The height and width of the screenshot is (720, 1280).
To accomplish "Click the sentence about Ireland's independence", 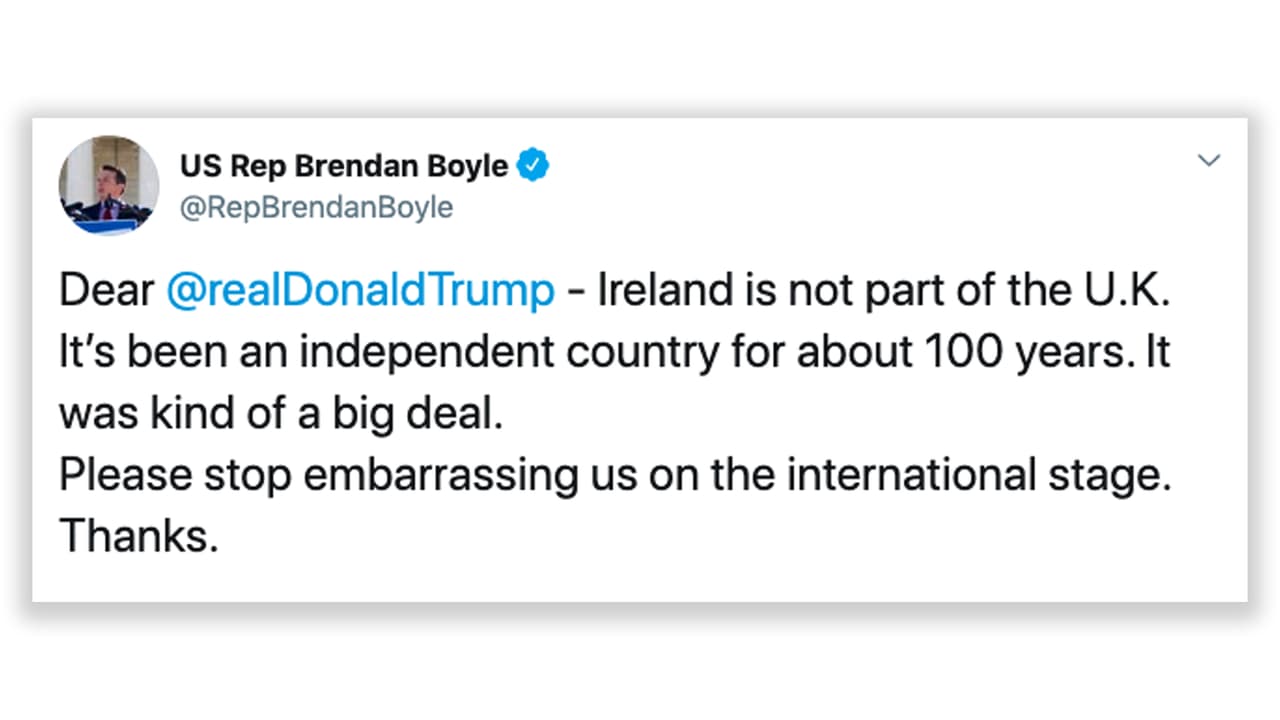I will (x=616, y=351).
